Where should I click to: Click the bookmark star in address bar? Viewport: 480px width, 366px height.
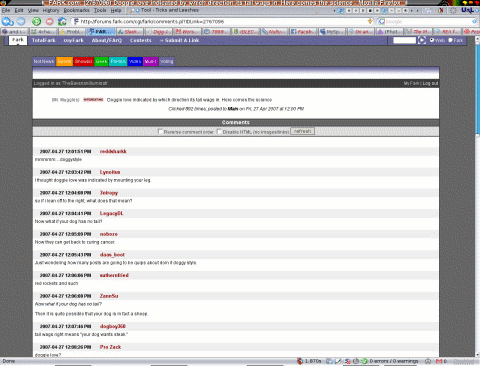tap(370, 21)
